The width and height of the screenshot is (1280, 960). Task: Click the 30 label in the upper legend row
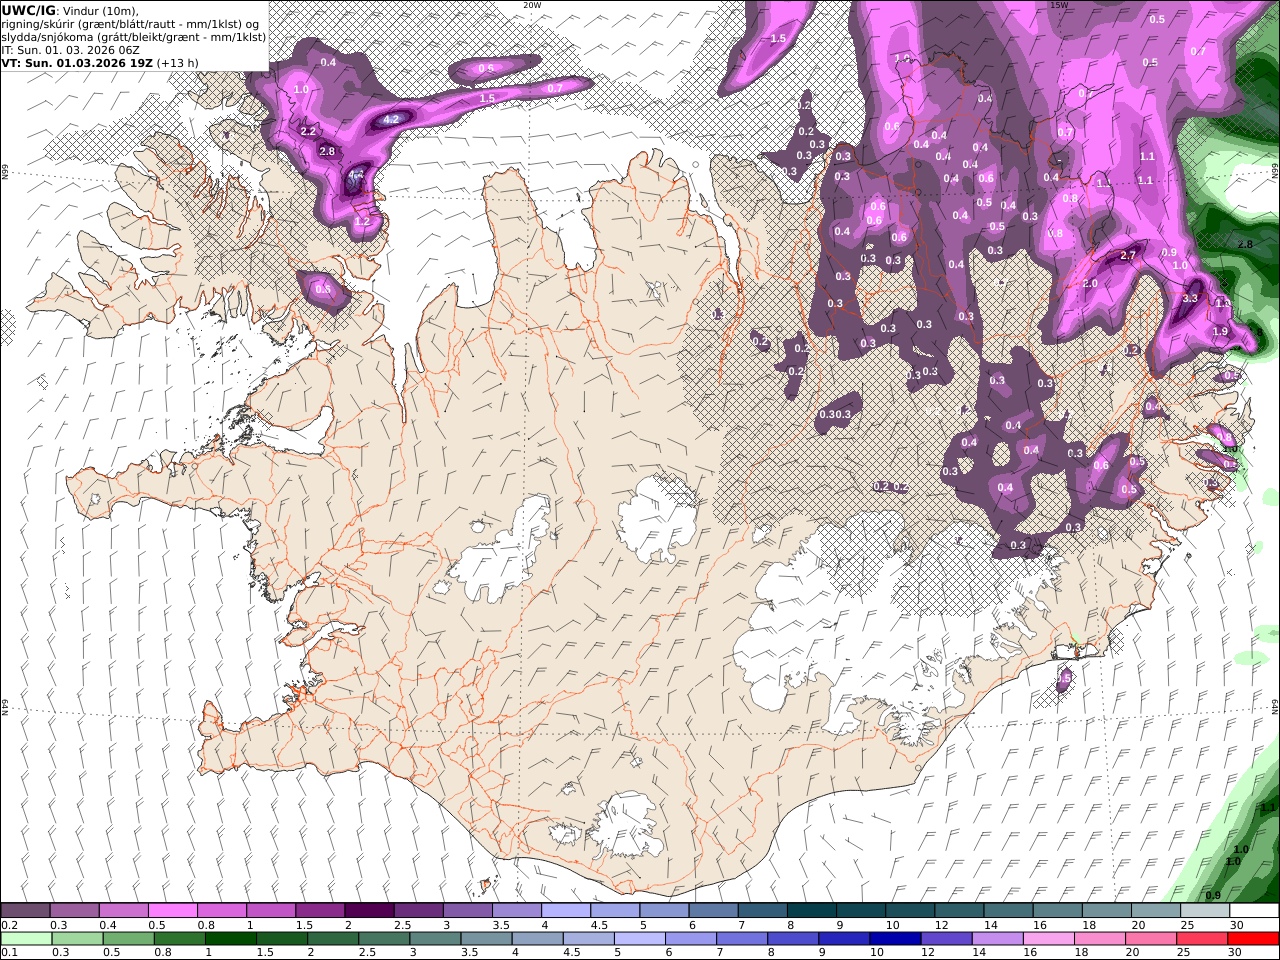pyautogui.click(x=1237, y=925)
